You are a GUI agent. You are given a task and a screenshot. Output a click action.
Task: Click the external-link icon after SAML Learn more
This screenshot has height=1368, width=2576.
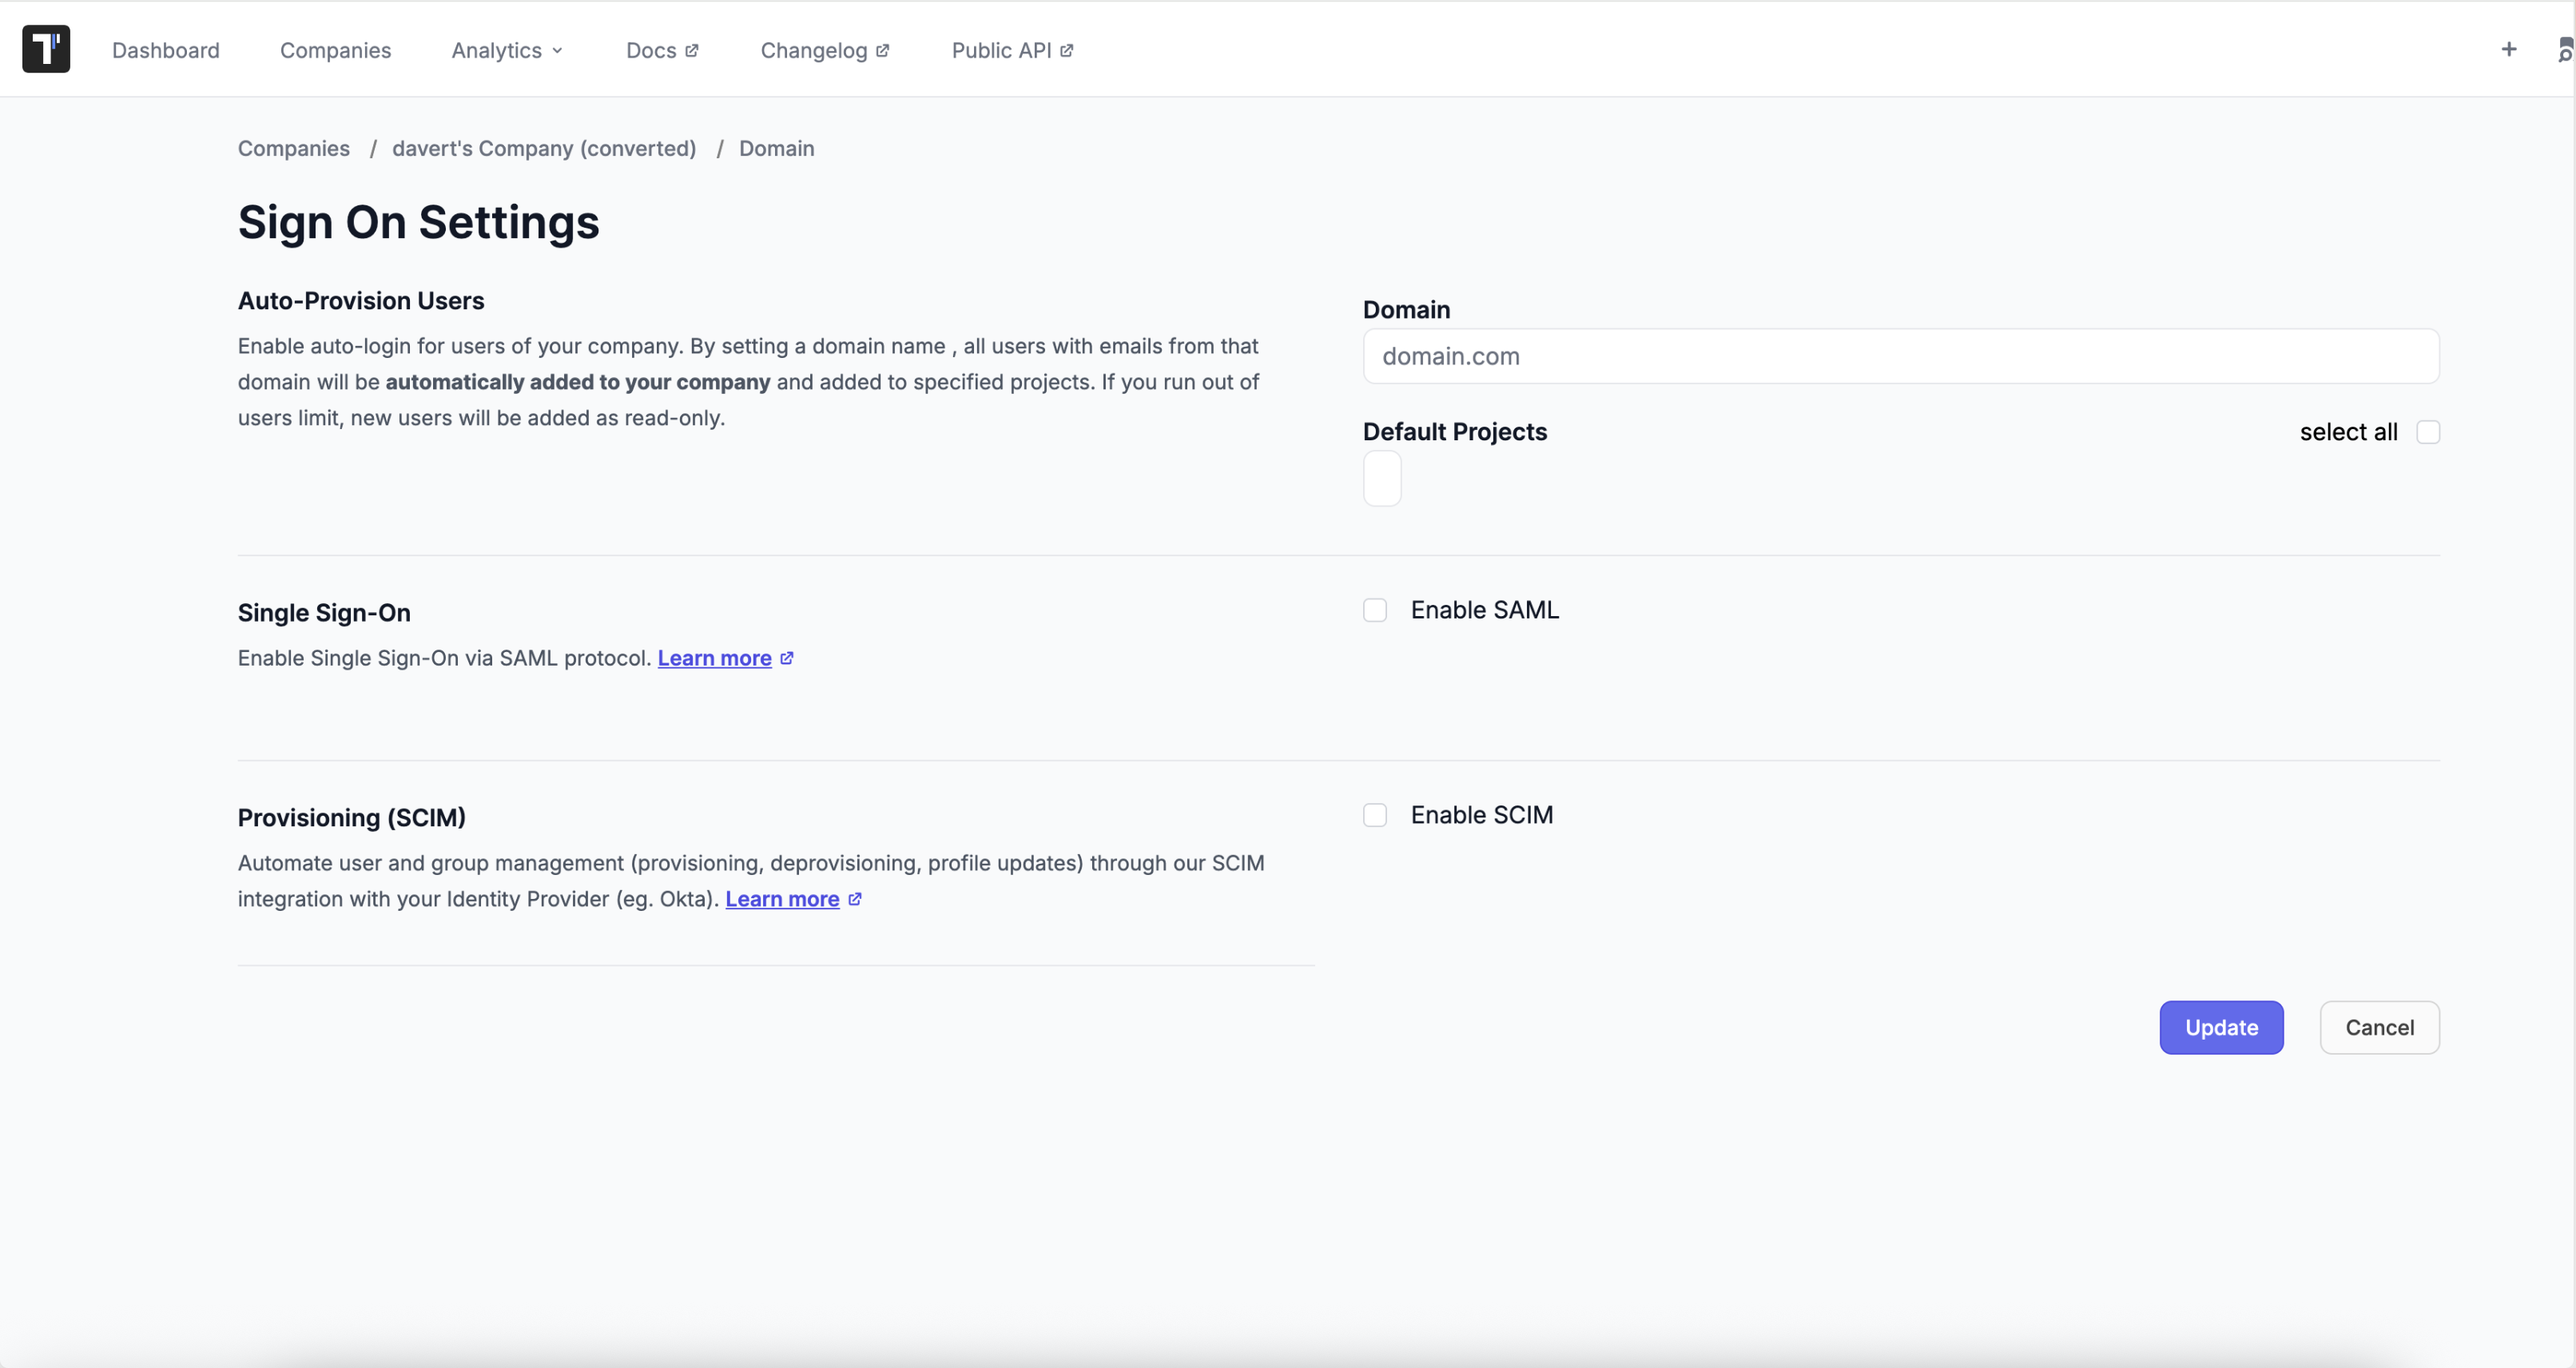[788, 657]
